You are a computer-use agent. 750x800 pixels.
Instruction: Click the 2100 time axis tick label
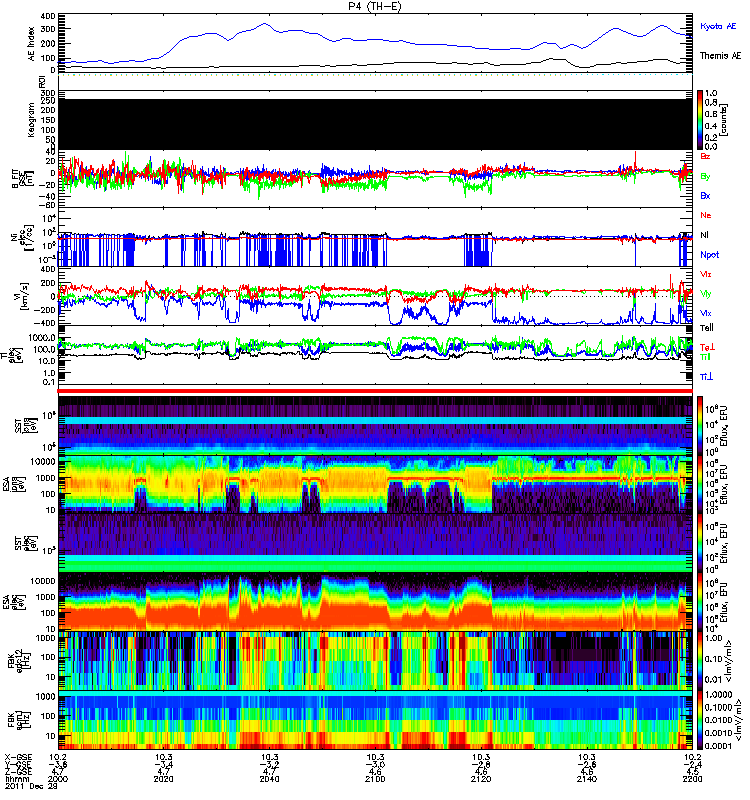(375, 779)
